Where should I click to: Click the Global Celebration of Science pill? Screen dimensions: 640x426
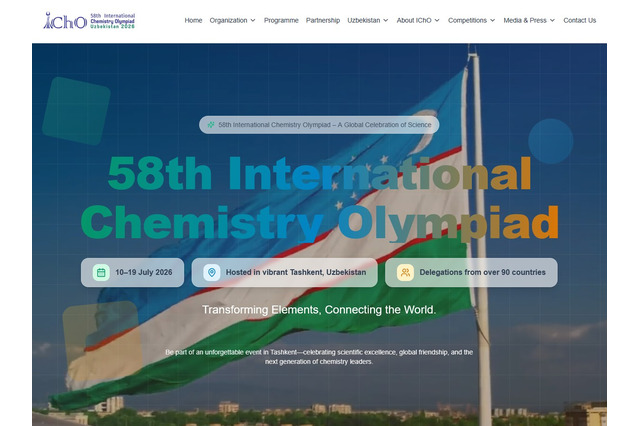[319, 125]
